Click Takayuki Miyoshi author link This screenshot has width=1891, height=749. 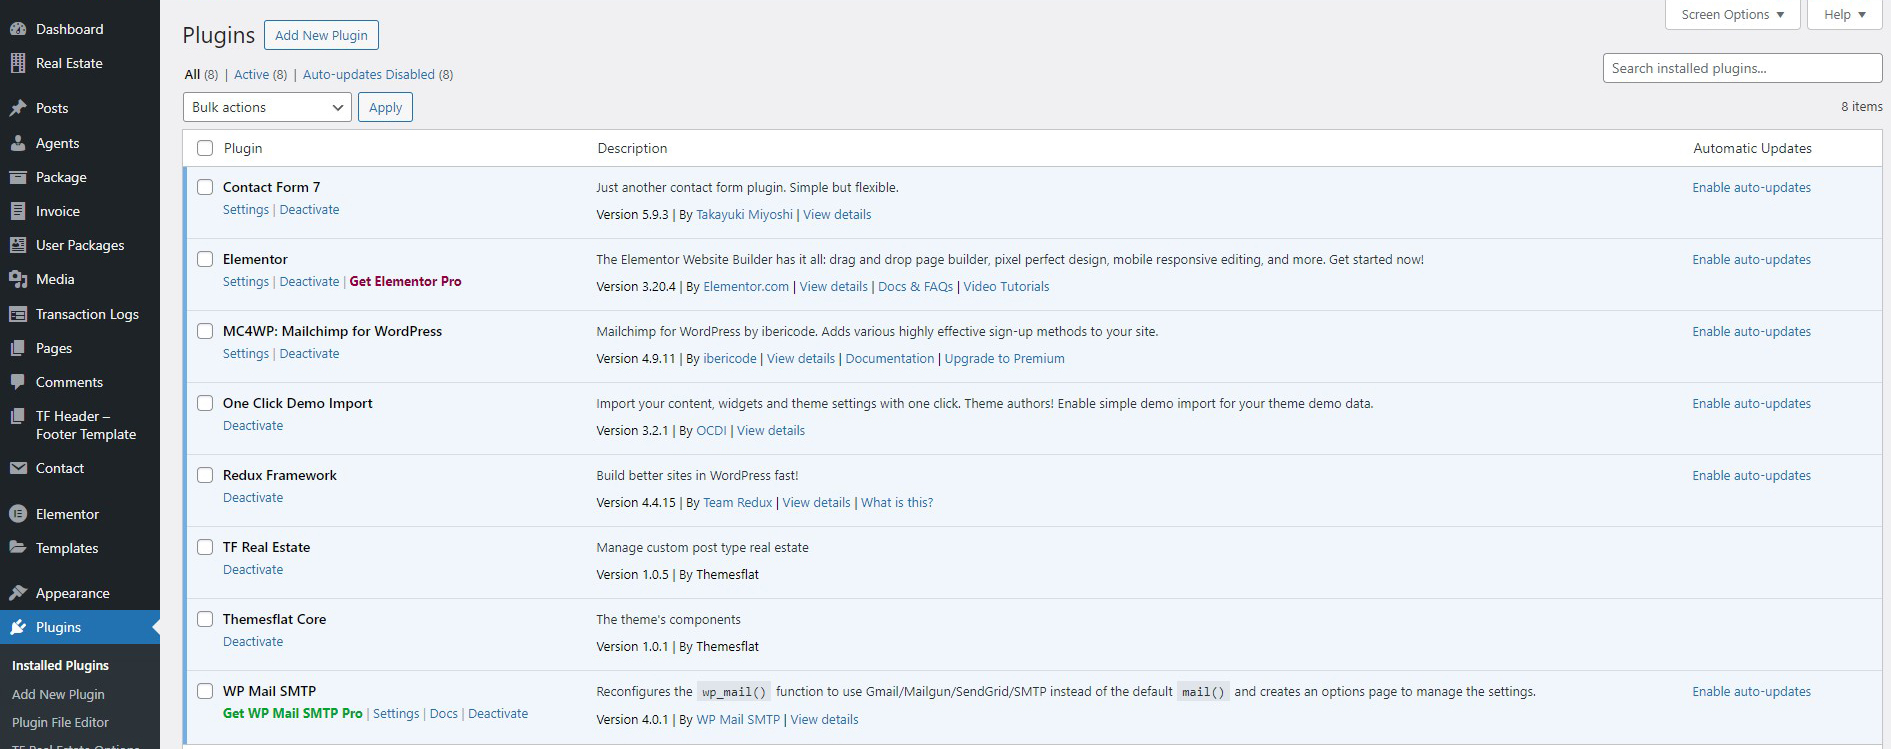744,214
